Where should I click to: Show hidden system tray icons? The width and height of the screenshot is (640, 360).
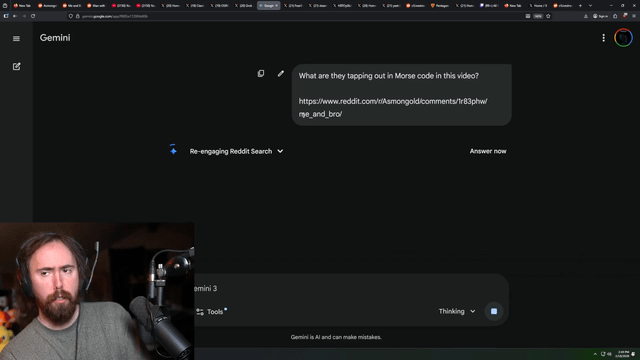point(595,354)
